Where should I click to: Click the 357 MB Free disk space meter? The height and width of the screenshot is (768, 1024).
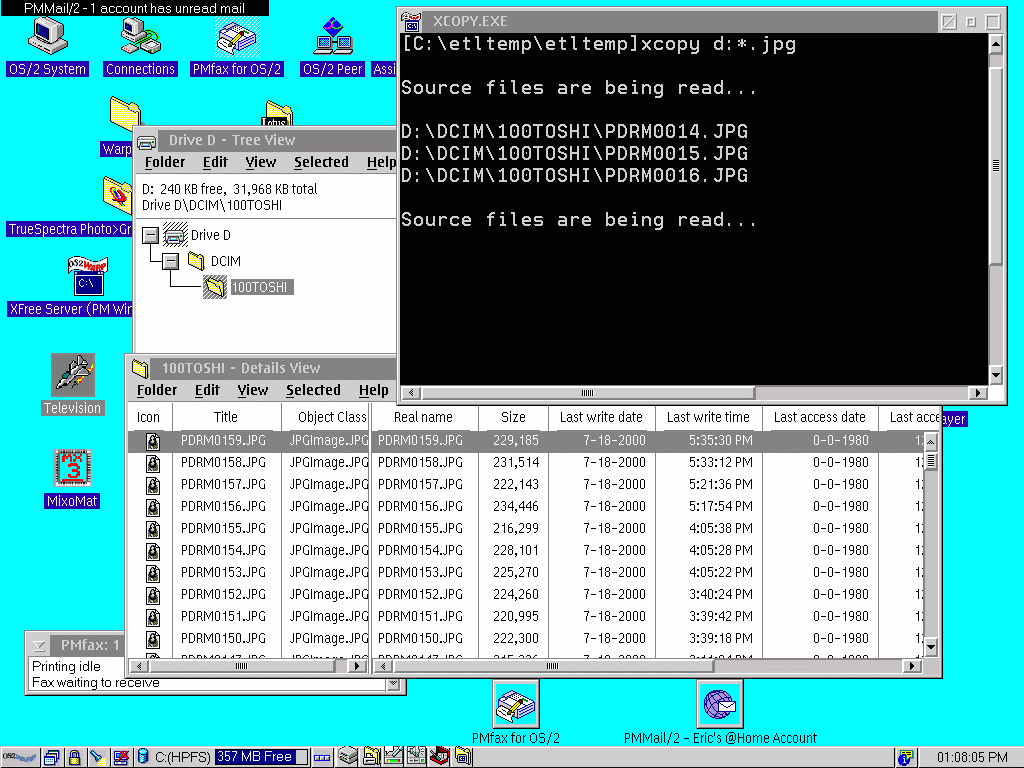261,757
